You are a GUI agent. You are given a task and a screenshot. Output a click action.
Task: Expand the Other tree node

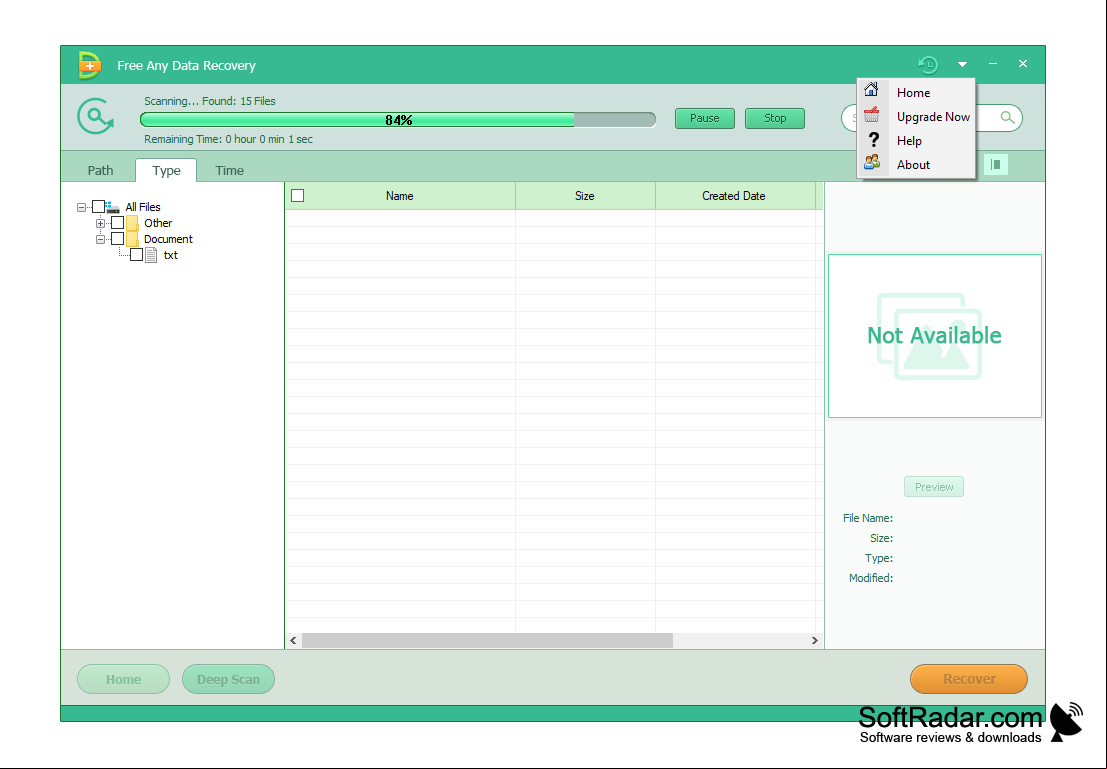coord(100,224)
